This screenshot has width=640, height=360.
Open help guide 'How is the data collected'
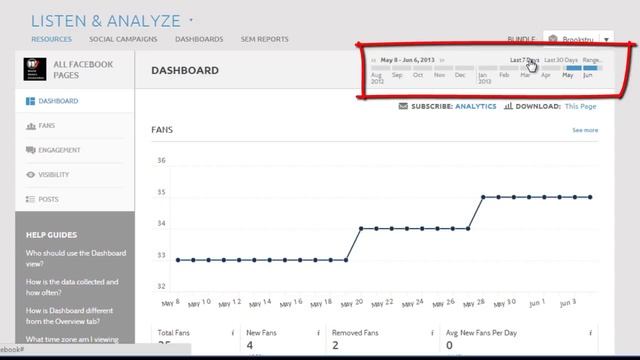(72, 287)
